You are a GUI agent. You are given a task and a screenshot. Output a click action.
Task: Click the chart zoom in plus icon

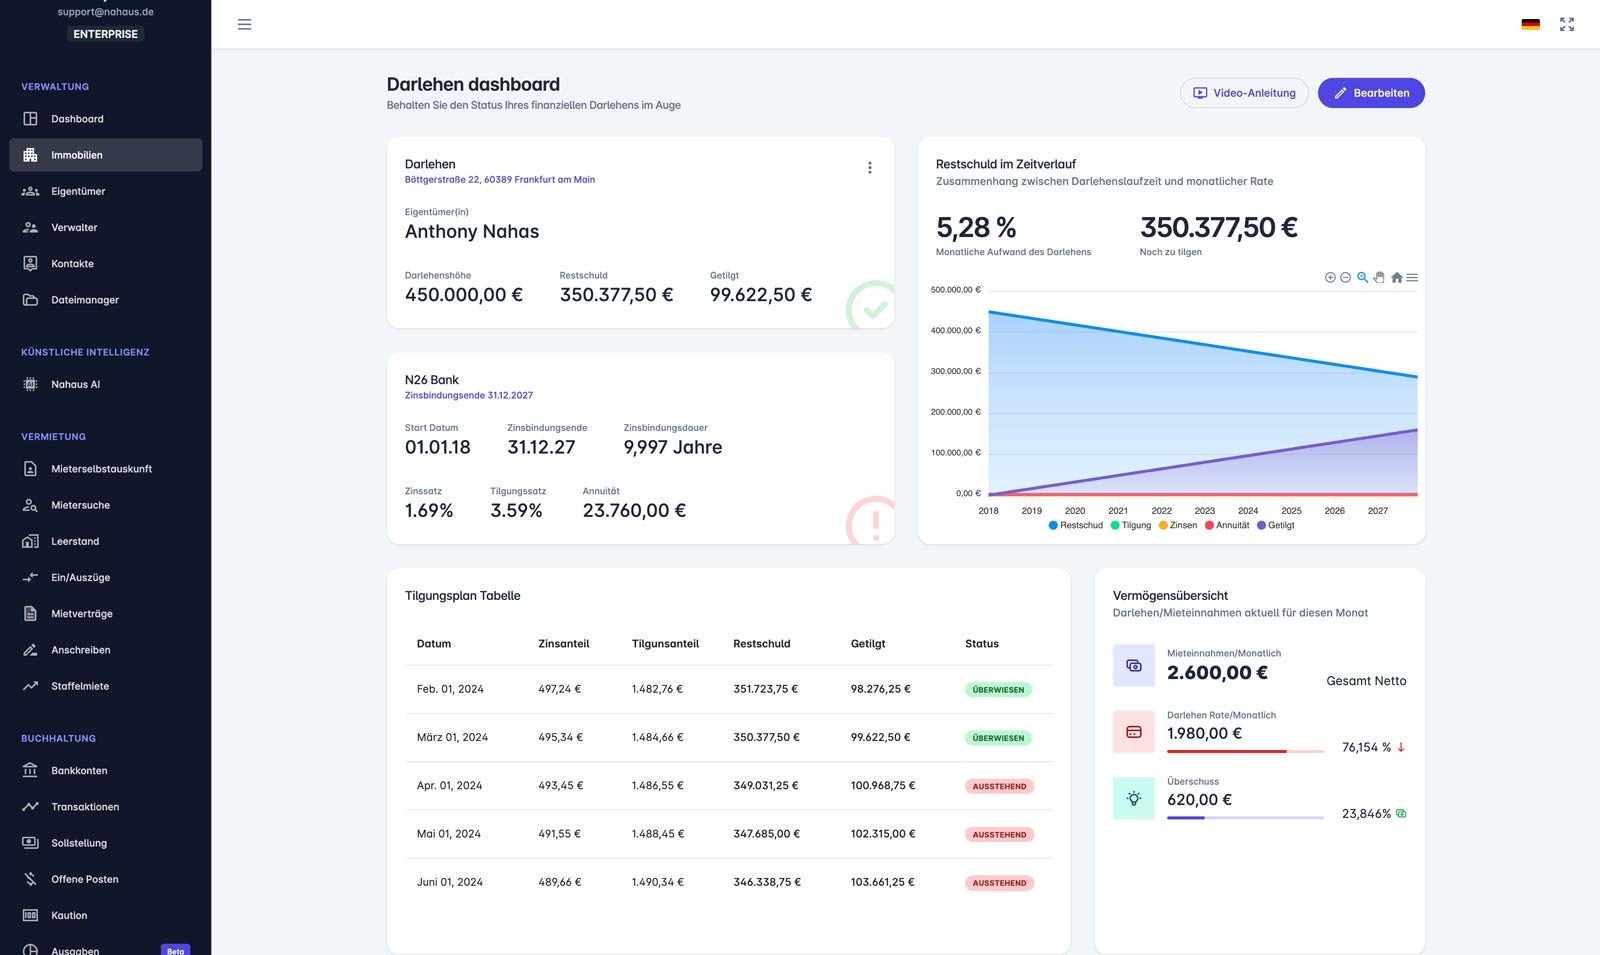1330,278
